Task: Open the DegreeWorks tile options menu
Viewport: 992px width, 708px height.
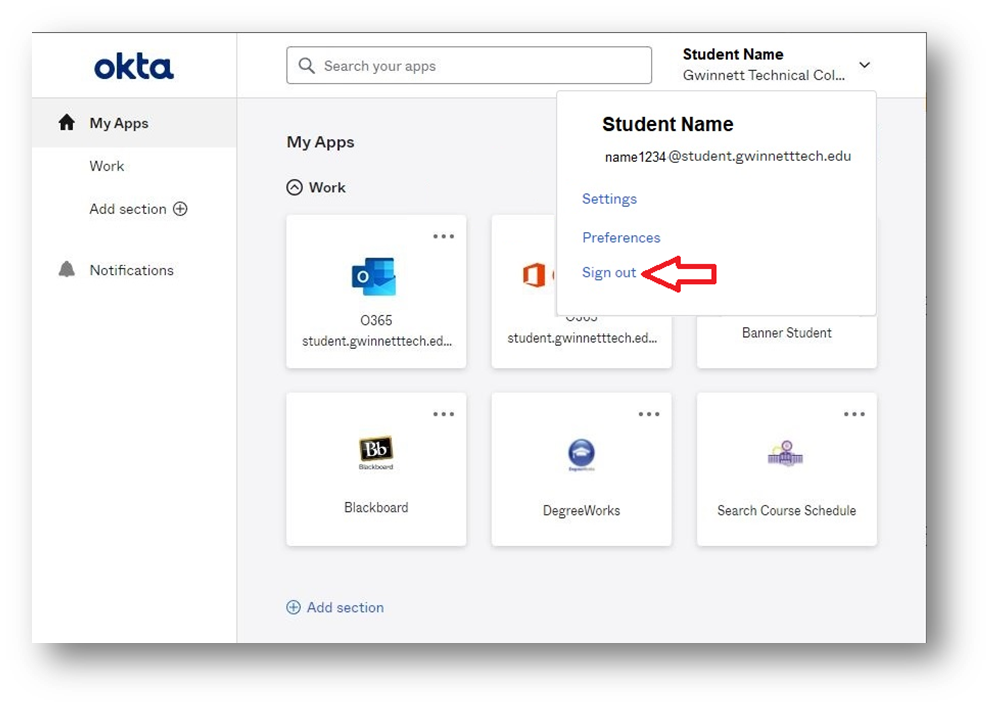Action: tap(649, 414)
